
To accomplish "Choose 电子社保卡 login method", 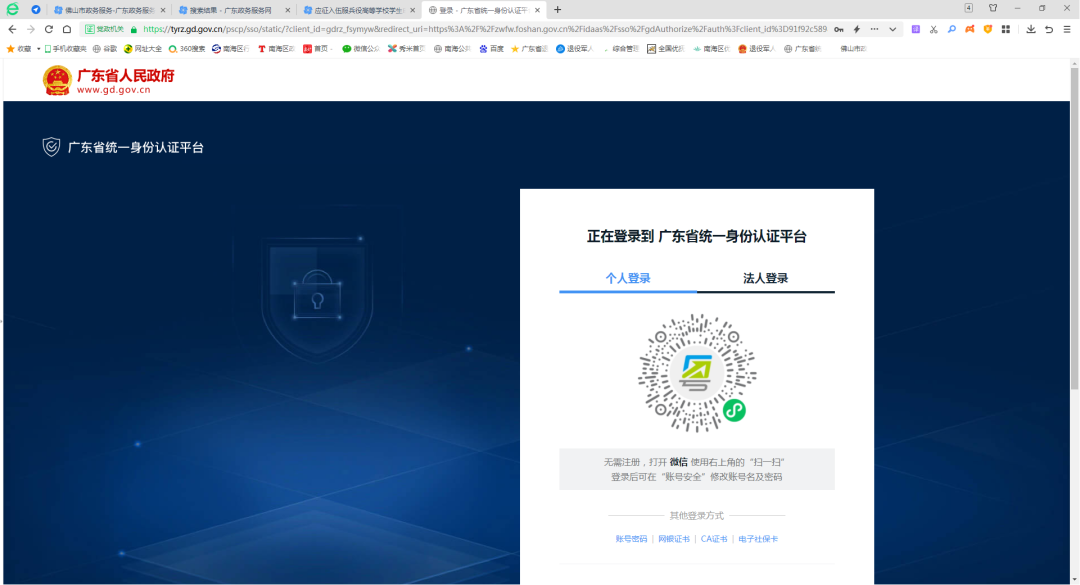I will [x=758, y=539].
